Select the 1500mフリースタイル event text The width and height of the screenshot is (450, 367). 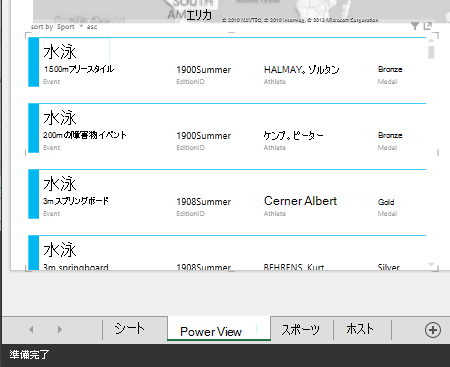(x=79, y=69)
